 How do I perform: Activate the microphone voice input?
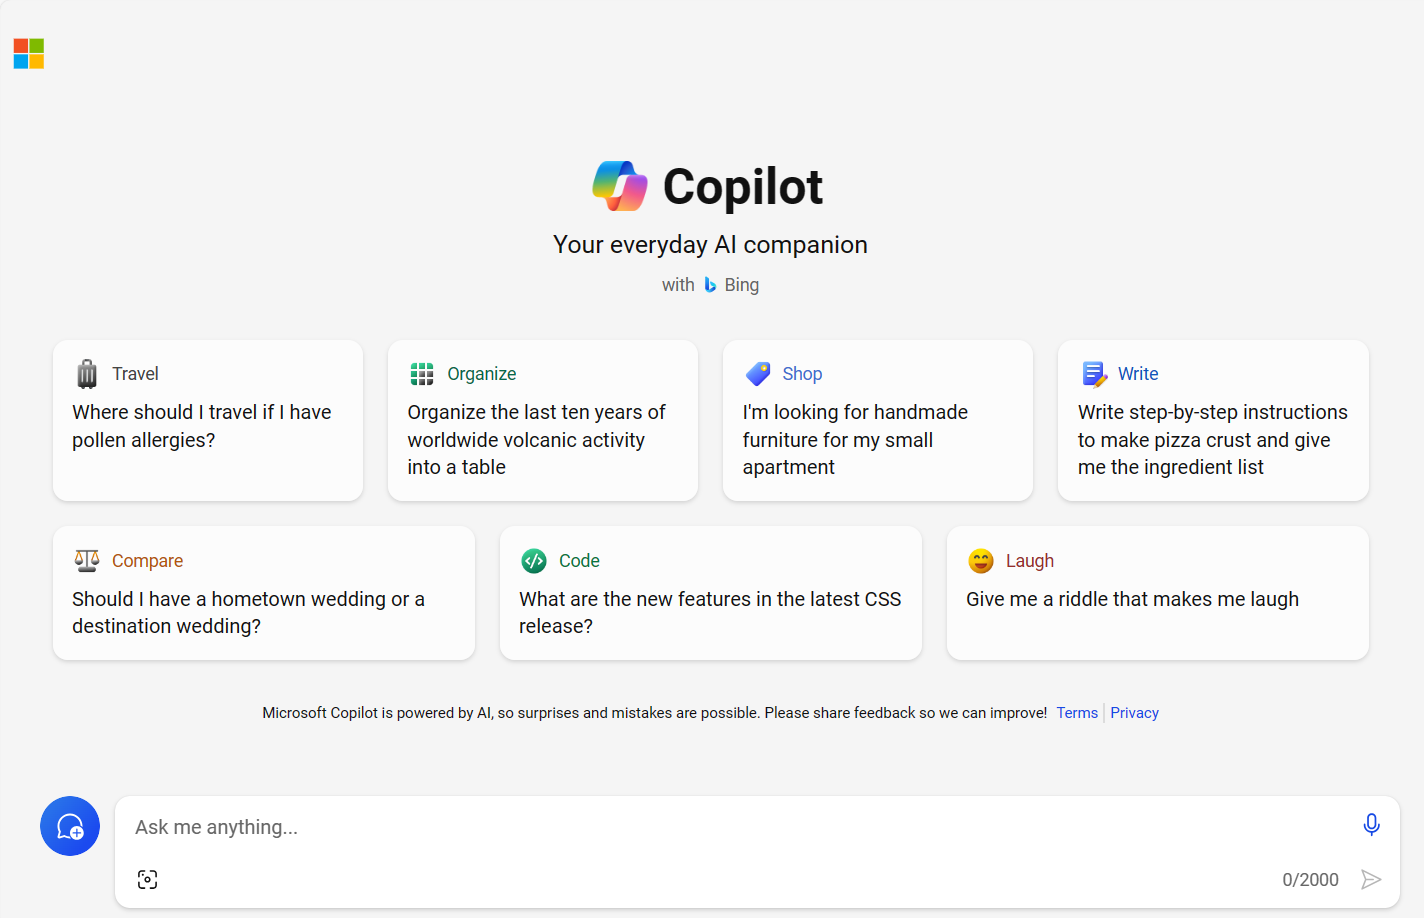click(x=1372, y=824)
